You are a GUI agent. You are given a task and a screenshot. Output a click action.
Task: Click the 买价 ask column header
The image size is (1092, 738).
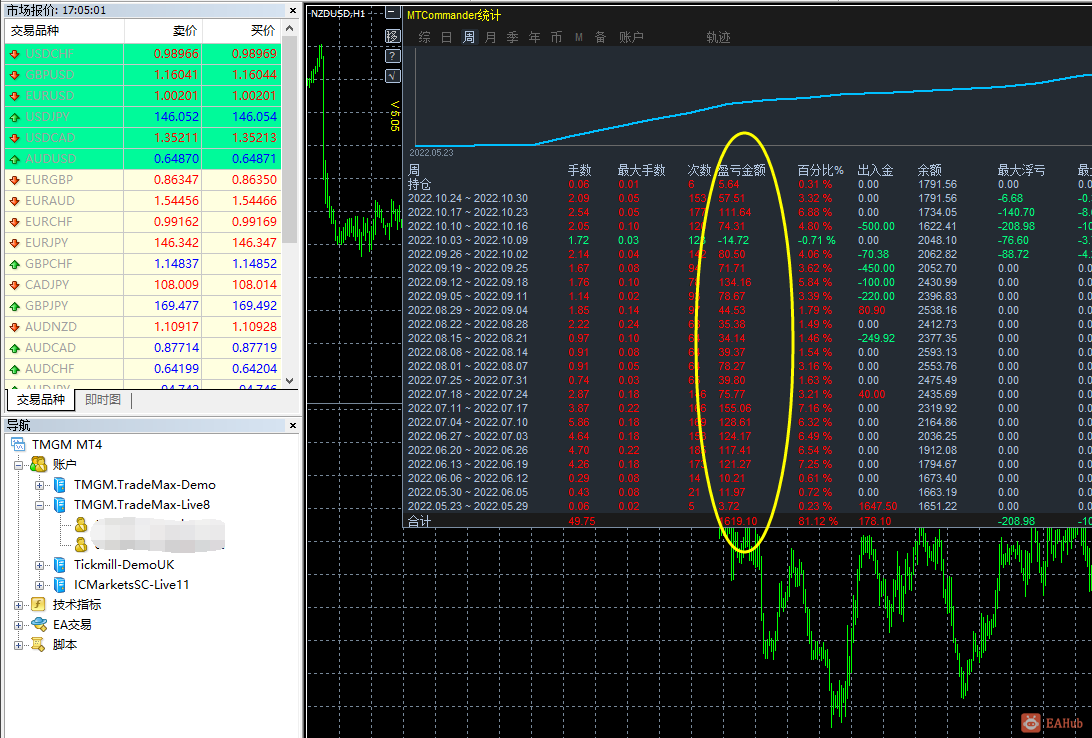[242, 31]
